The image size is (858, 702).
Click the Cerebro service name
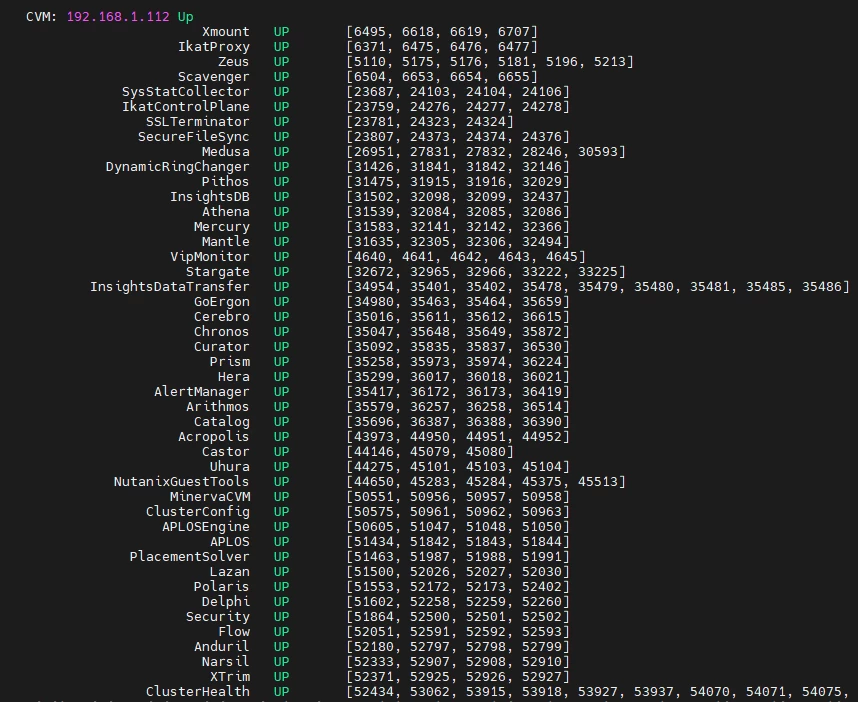(222, 317)
